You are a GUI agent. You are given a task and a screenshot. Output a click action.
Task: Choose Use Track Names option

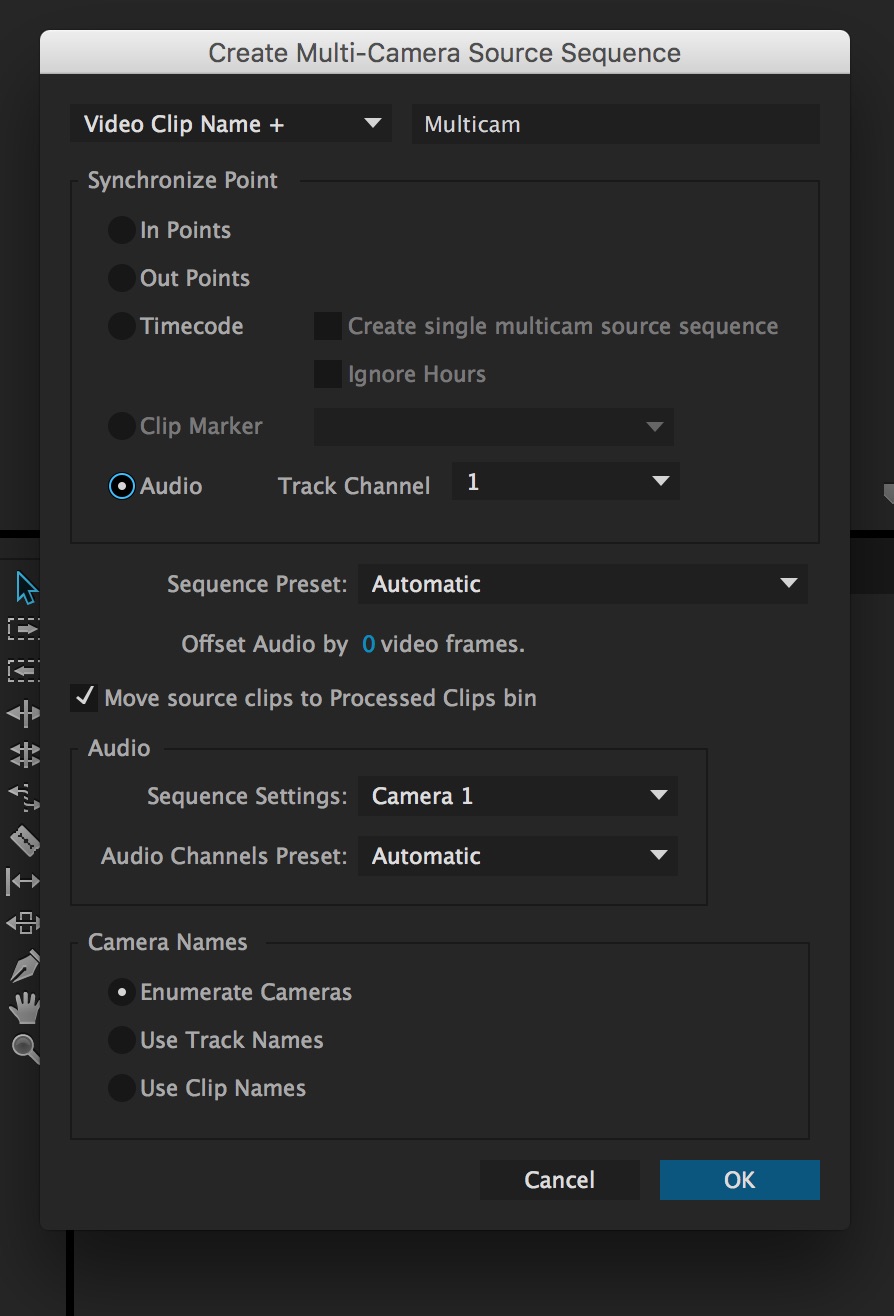(121, 1040)
